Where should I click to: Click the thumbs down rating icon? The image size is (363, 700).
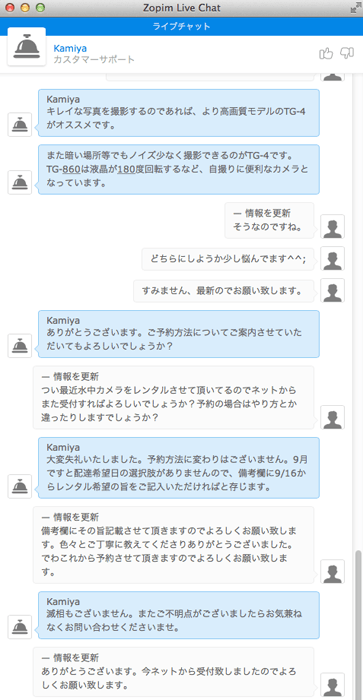[347, 54]
